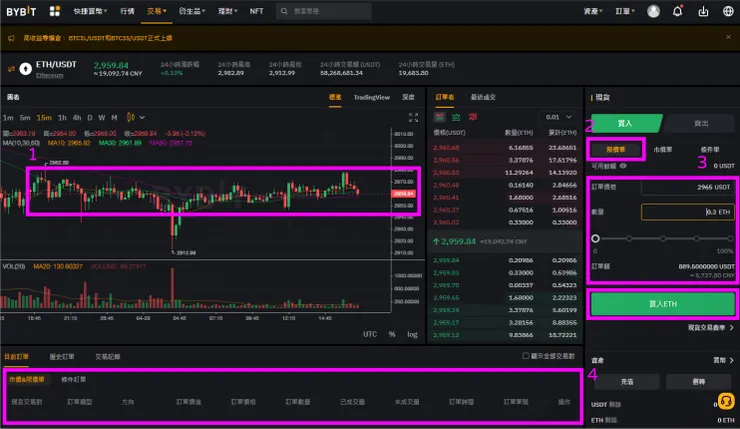This screenshot has width=740, height=429.
Task: Switch to the depth chart tab
Action: (x=408, y=97)
